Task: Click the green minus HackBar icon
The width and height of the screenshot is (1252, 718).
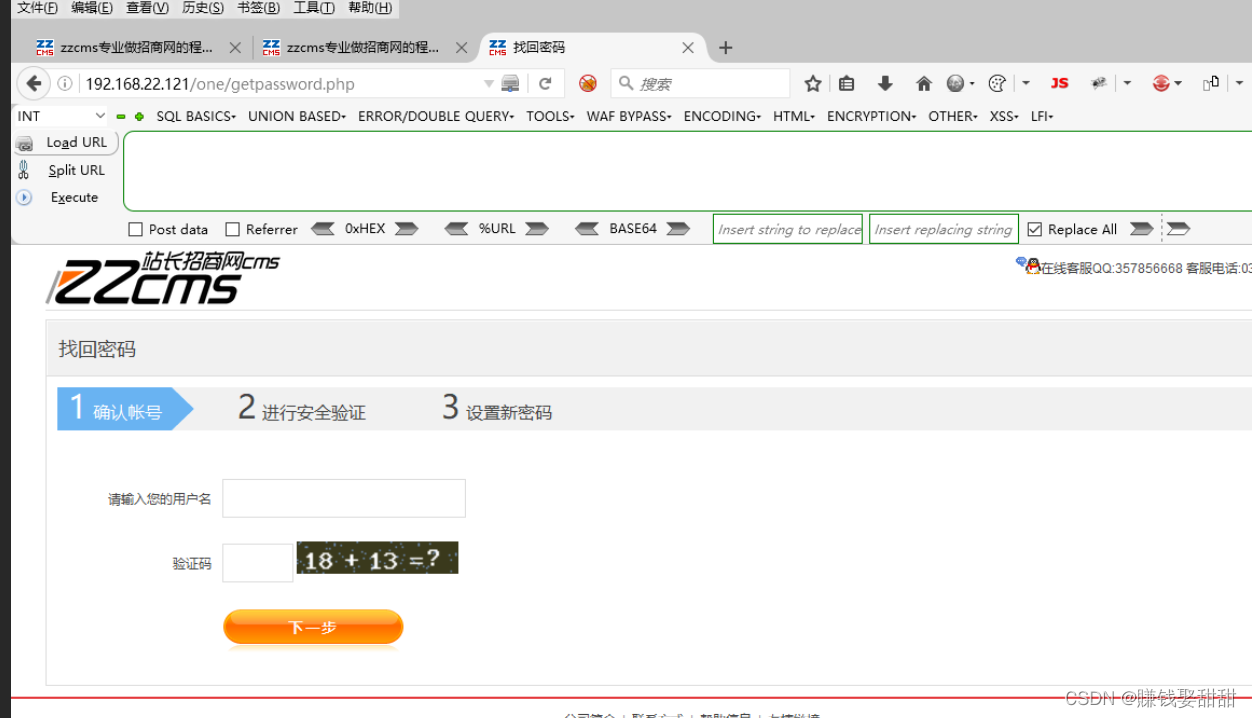Action: [121, 117]
